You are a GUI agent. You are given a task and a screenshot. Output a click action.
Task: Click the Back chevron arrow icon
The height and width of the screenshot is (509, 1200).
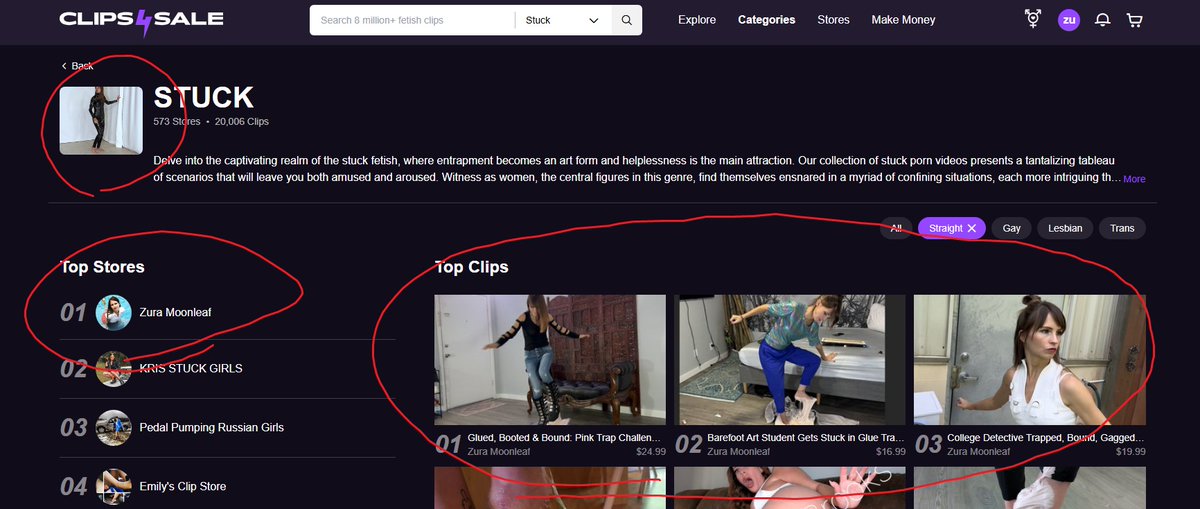click(64, 66)
